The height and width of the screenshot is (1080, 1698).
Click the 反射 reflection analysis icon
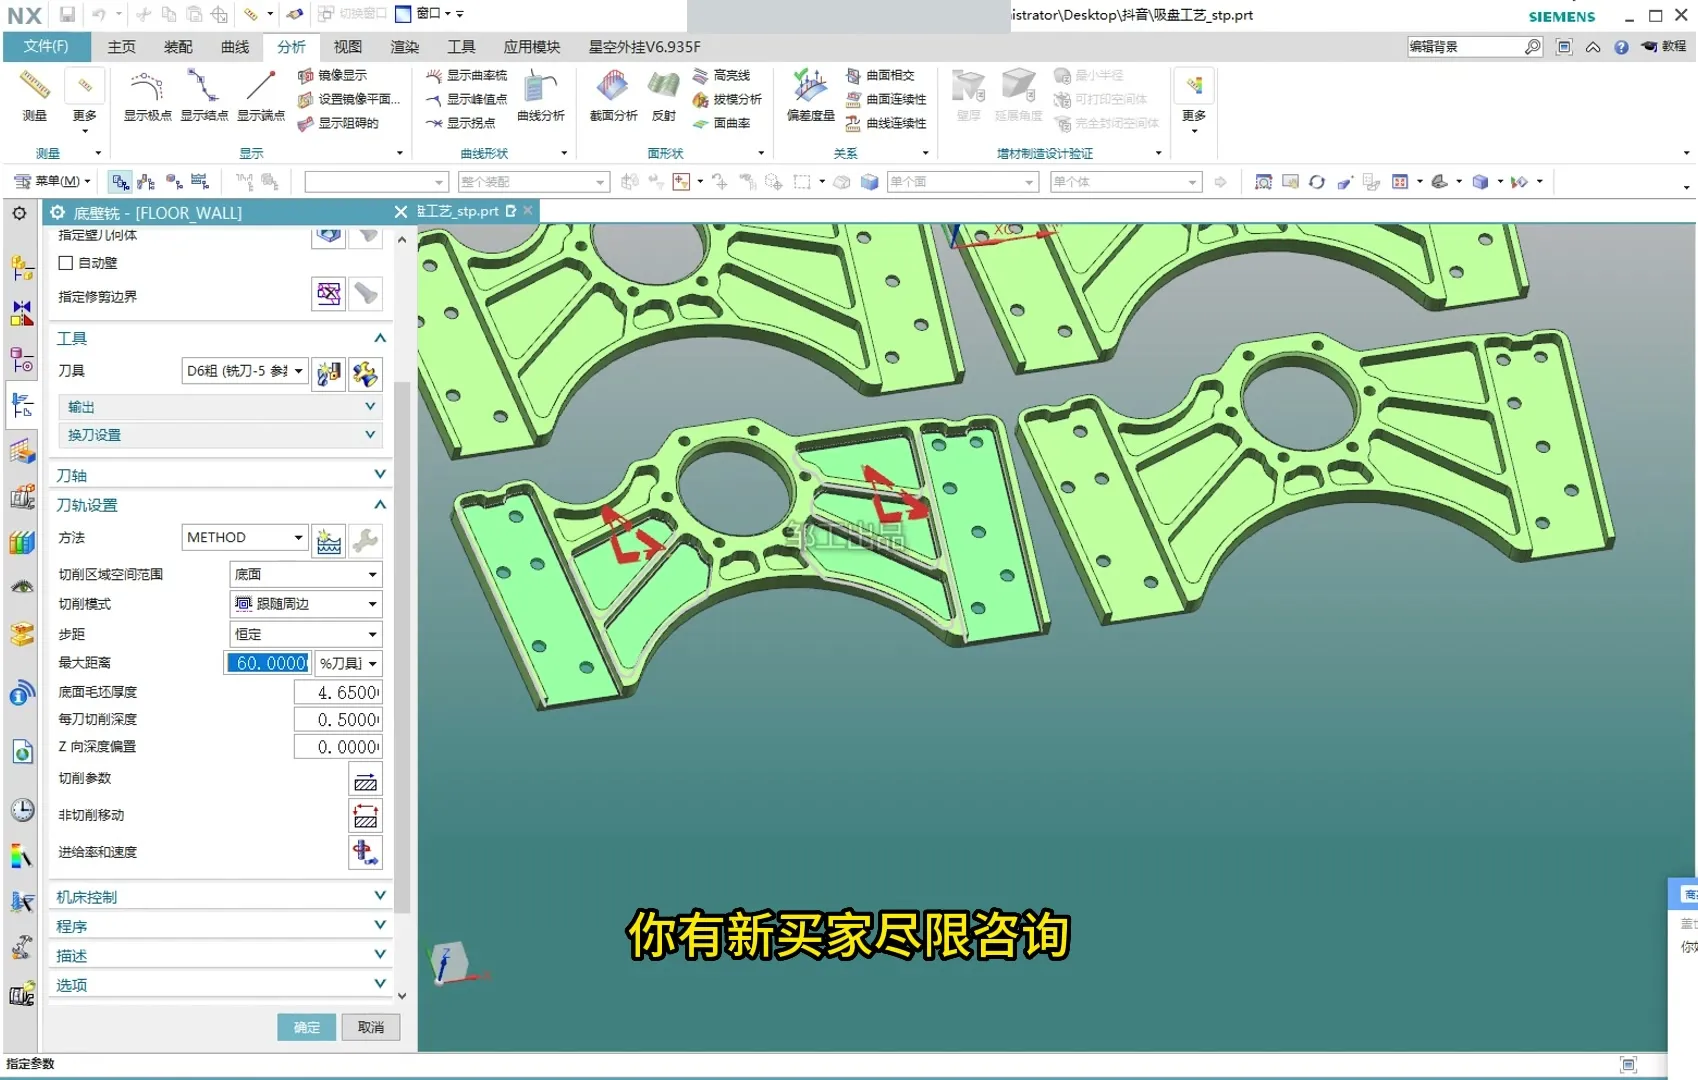[x=663, y=95]
